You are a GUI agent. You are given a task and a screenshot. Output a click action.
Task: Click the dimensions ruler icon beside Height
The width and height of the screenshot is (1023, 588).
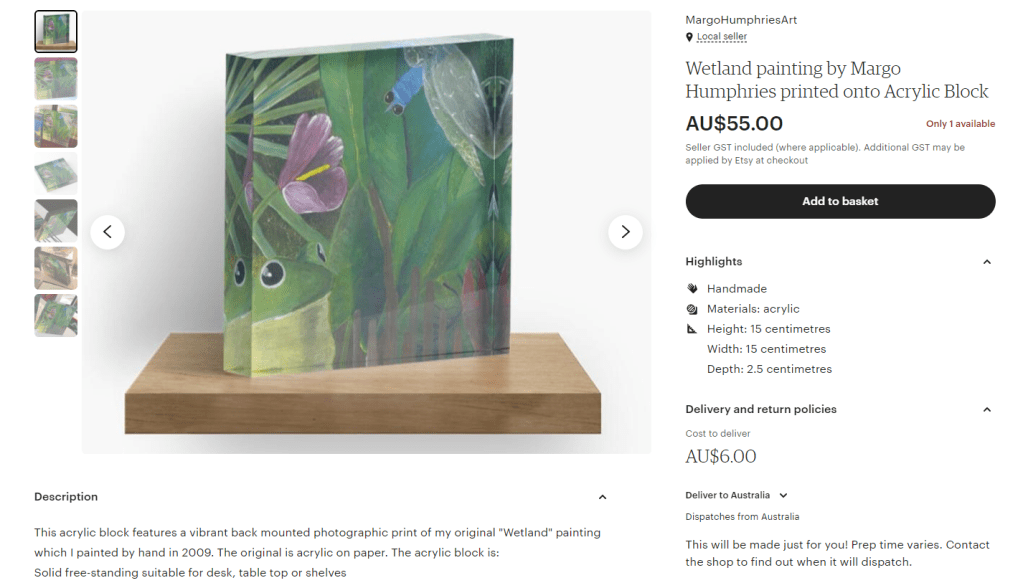[x=692, y=329]
